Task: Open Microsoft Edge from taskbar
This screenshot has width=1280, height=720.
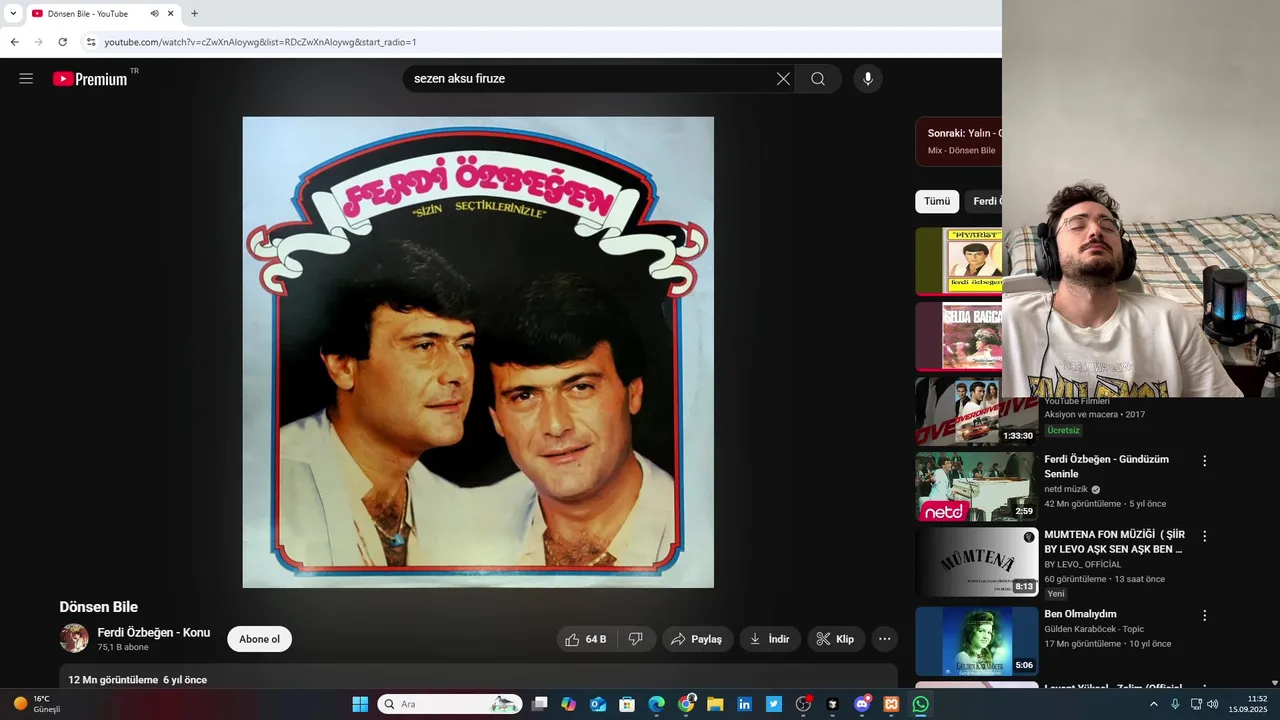Action: coord(656,704)
